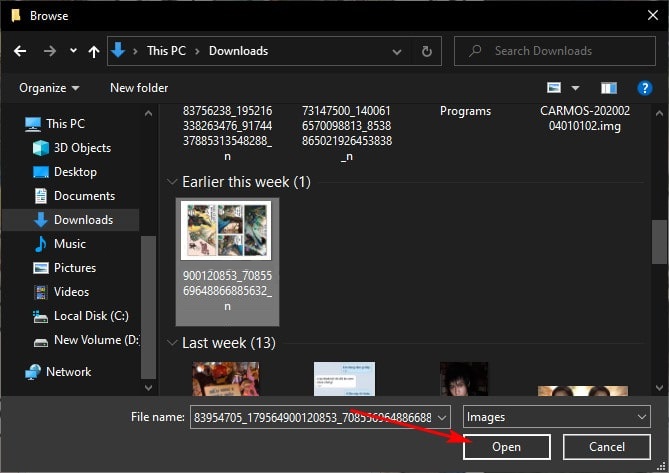
Task: Open the Organize menu
Action: coord(49,88)
